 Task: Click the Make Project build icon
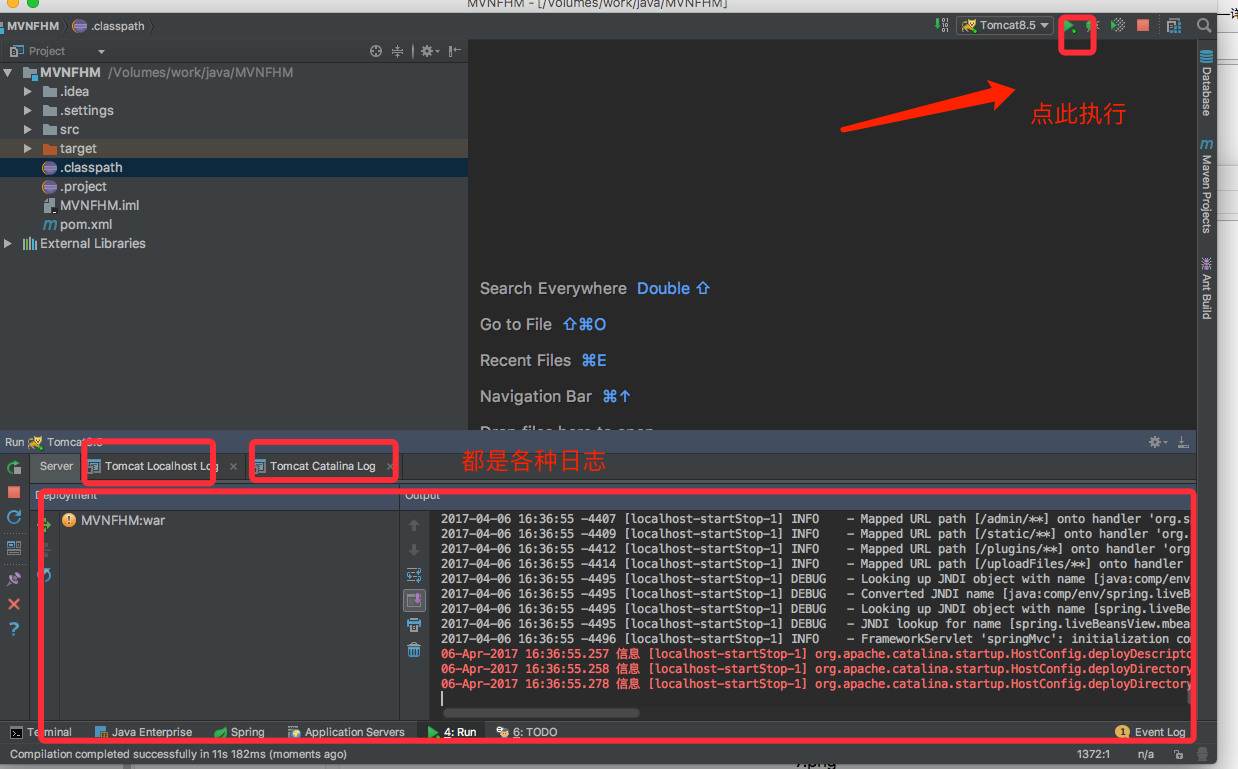click(x=941, y=25)
